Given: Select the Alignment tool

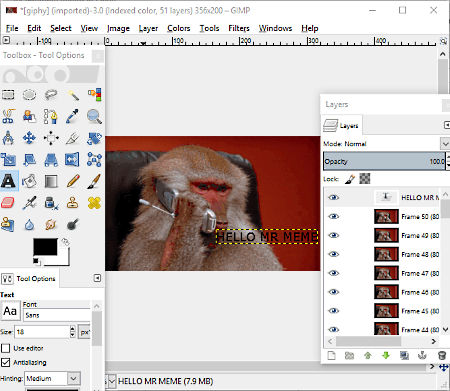Looking at the screenshot, I should [51, 138].
